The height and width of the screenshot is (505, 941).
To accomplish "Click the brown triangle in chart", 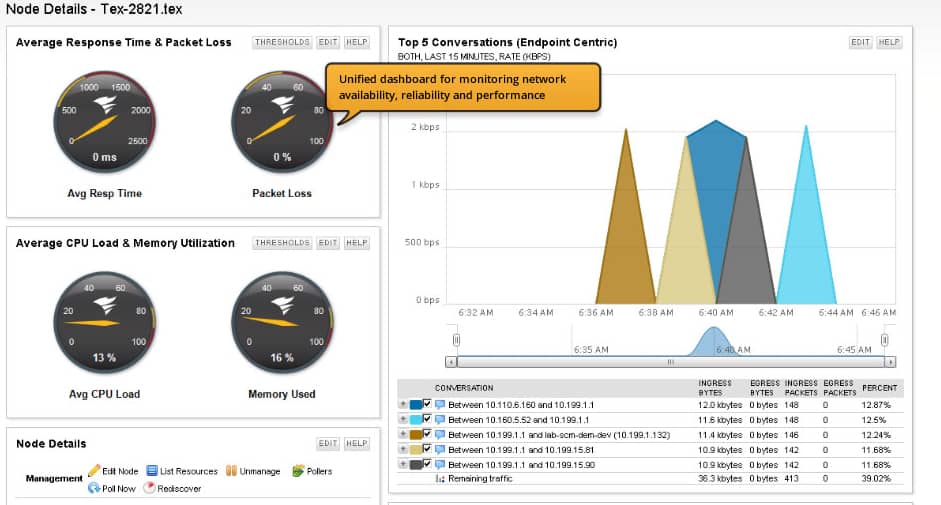I will pos(626,240).
